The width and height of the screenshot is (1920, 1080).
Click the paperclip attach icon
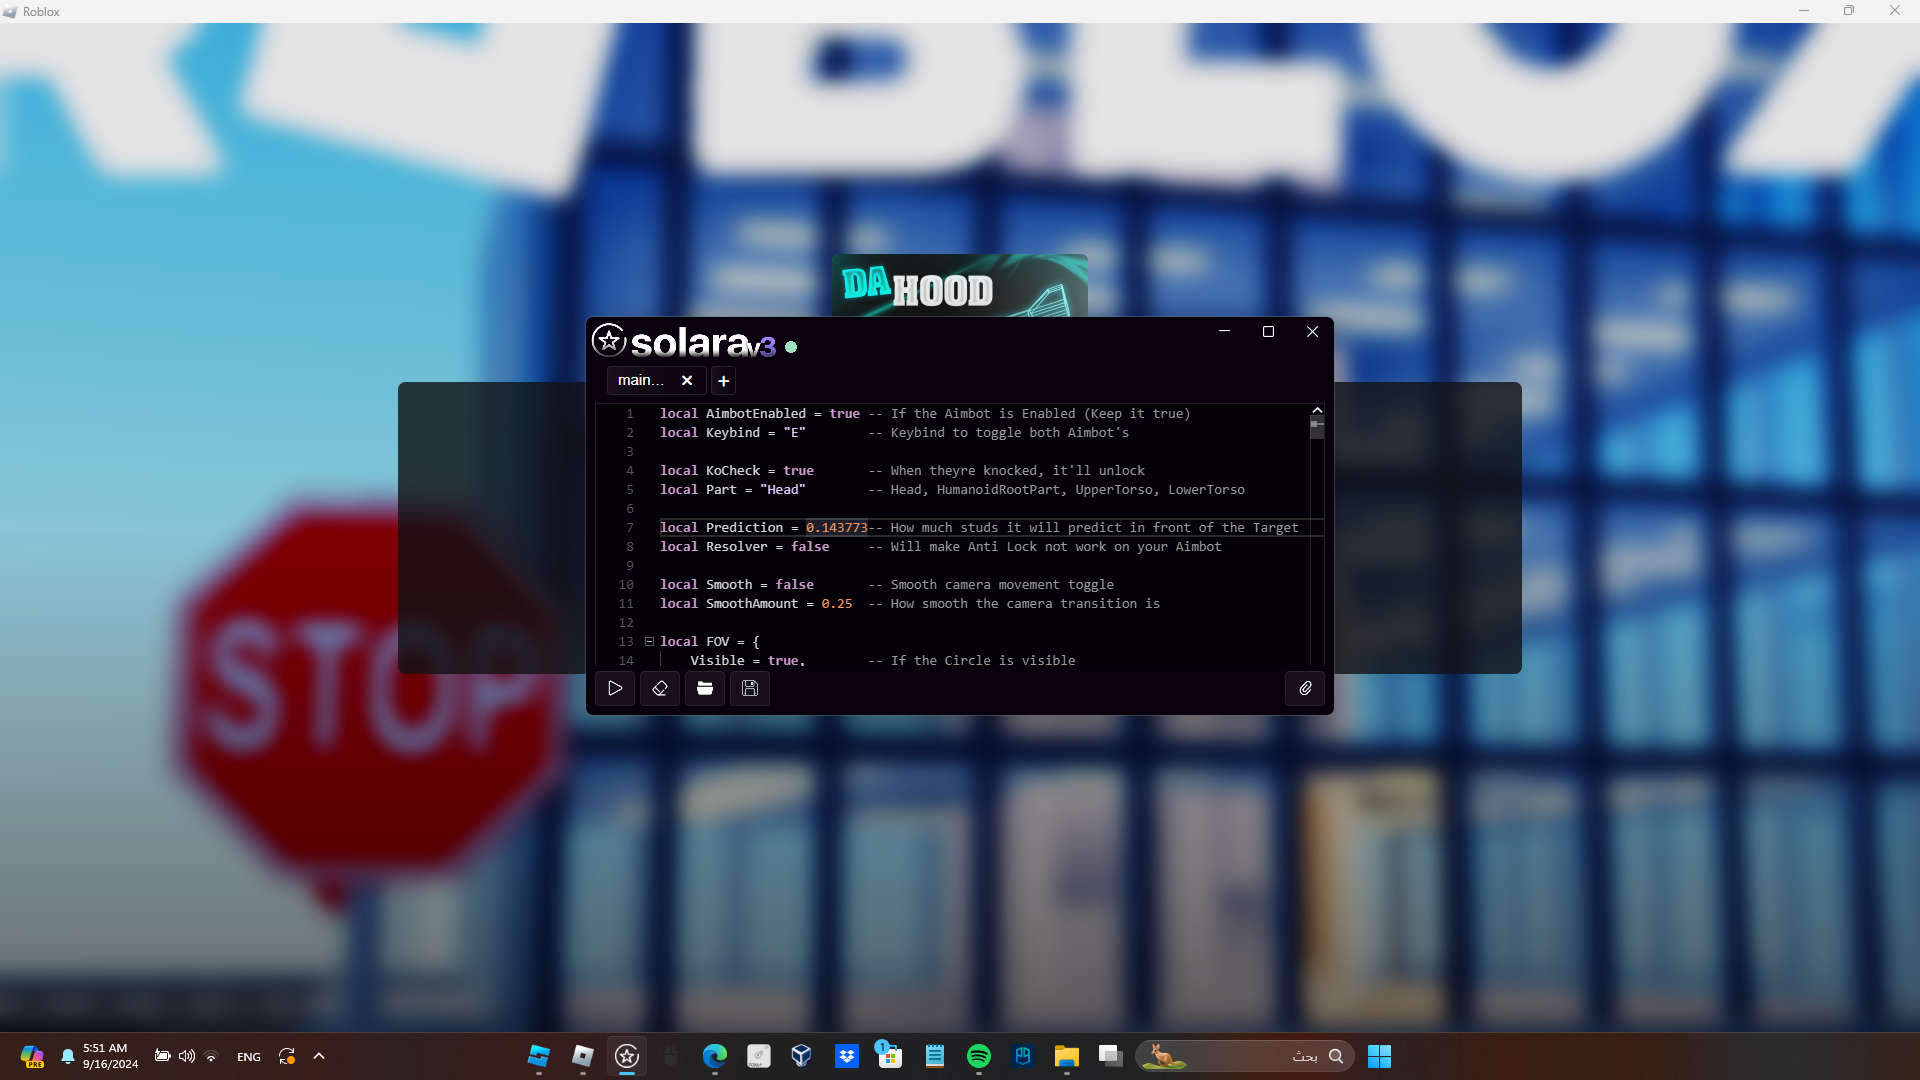pyautogui.click(x=1305, y=688)
